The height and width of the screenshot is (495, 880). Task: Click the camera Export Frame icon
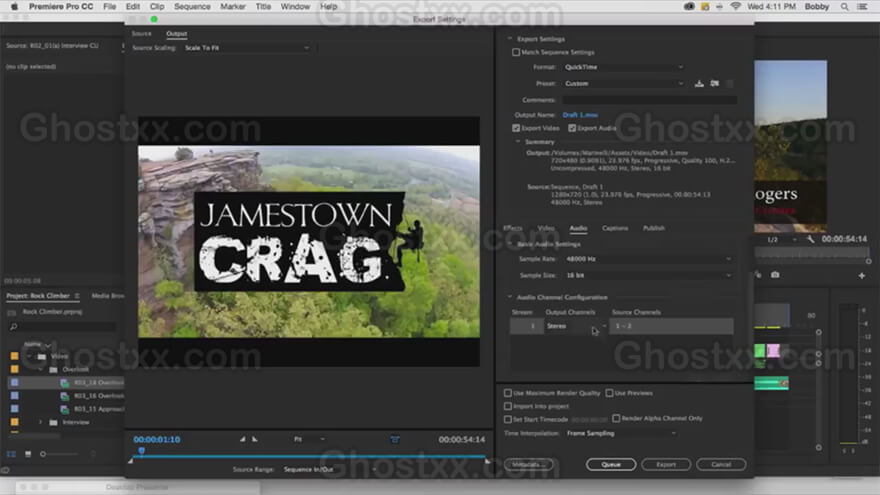[x=775, y=275]
